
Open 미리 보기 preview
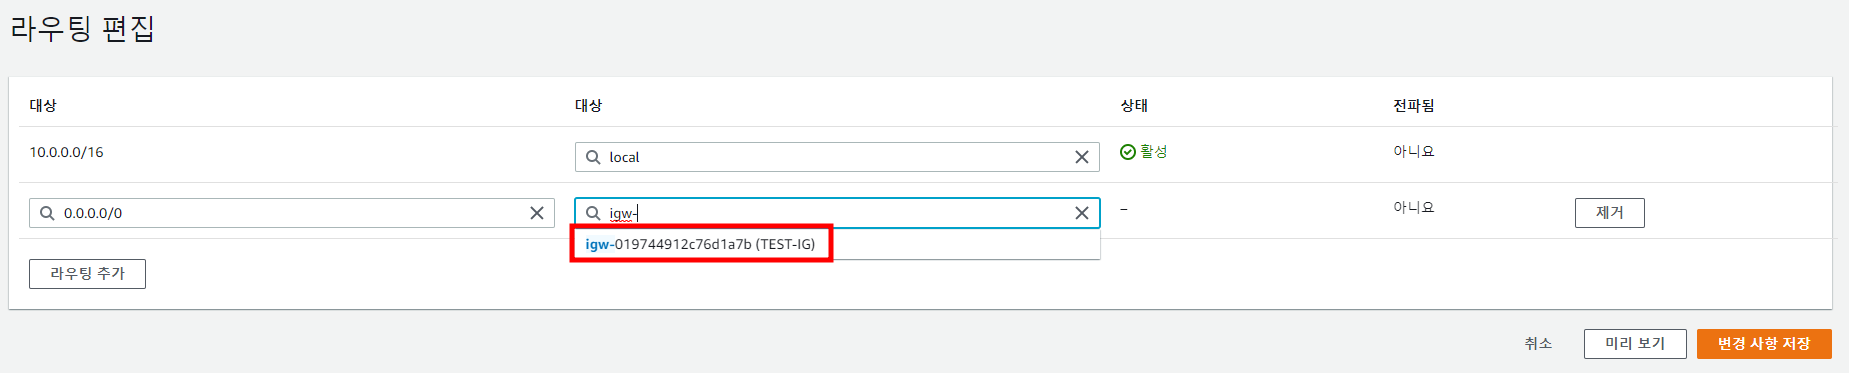coord(1635,343)
